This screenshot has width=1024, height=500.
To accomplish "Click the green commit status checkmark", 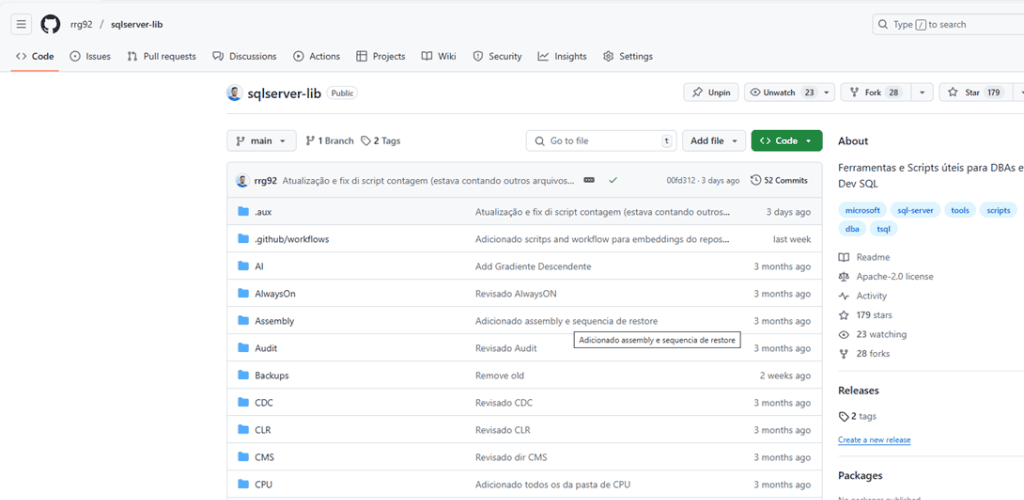I will coord(612,181).
